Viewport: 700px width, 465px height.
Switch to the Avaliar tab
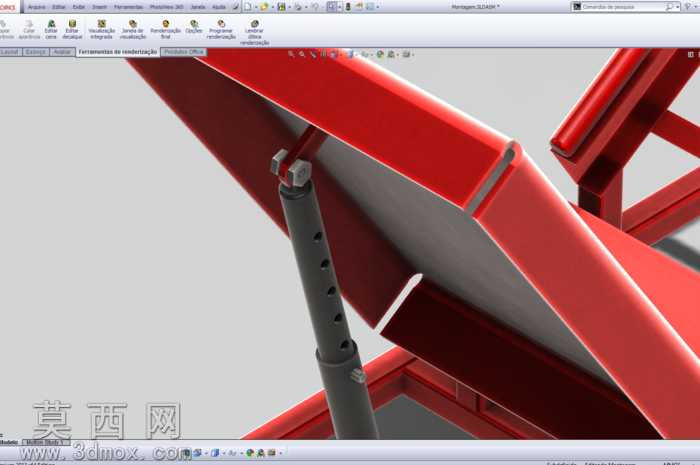pyautogui.click(x=62, y=52)
